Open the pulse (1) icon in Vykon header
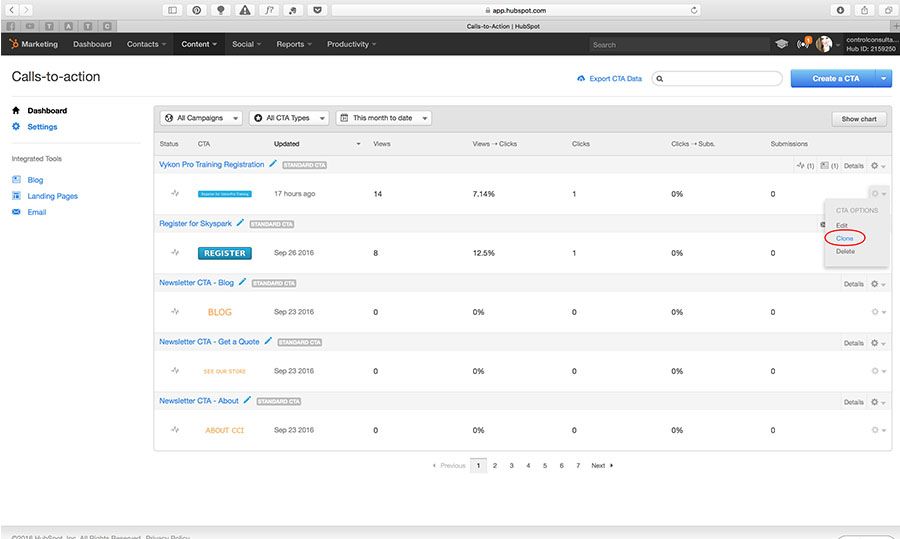Viewport: 900px width, 539px height. 805,165
